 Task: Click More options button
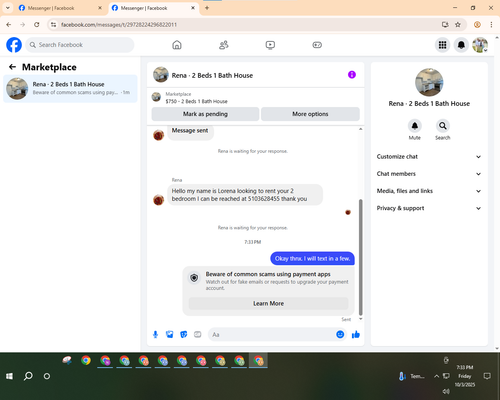(x=310, y=114)
